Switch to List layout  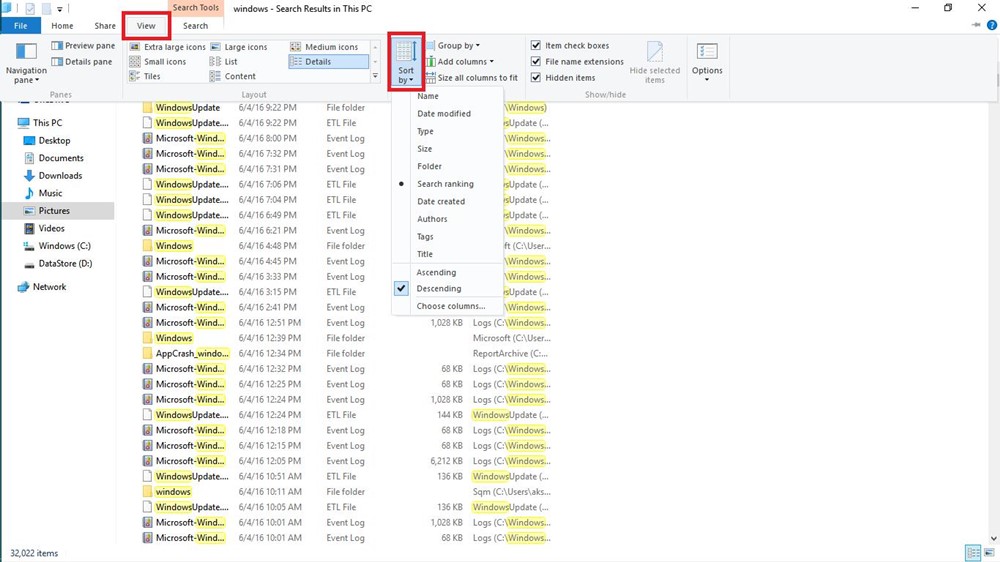224,62
